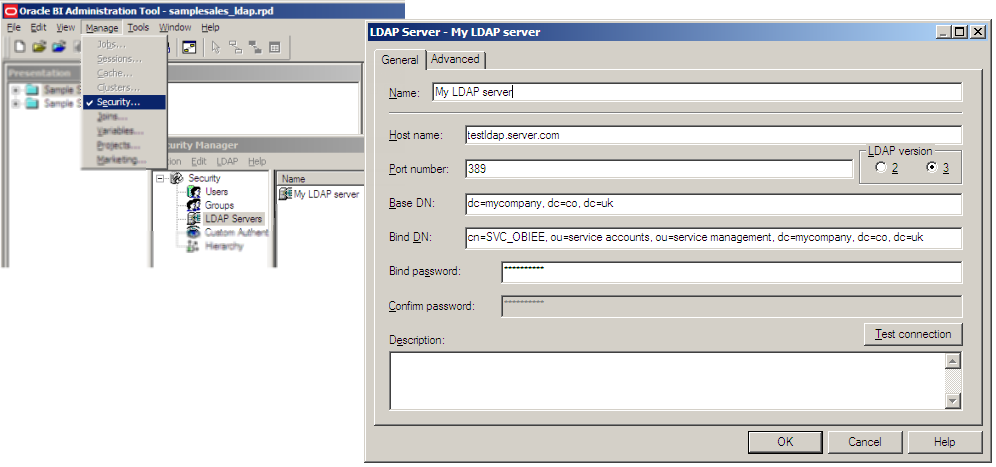Click the Description box scroll down arrow

pos(952,401)
